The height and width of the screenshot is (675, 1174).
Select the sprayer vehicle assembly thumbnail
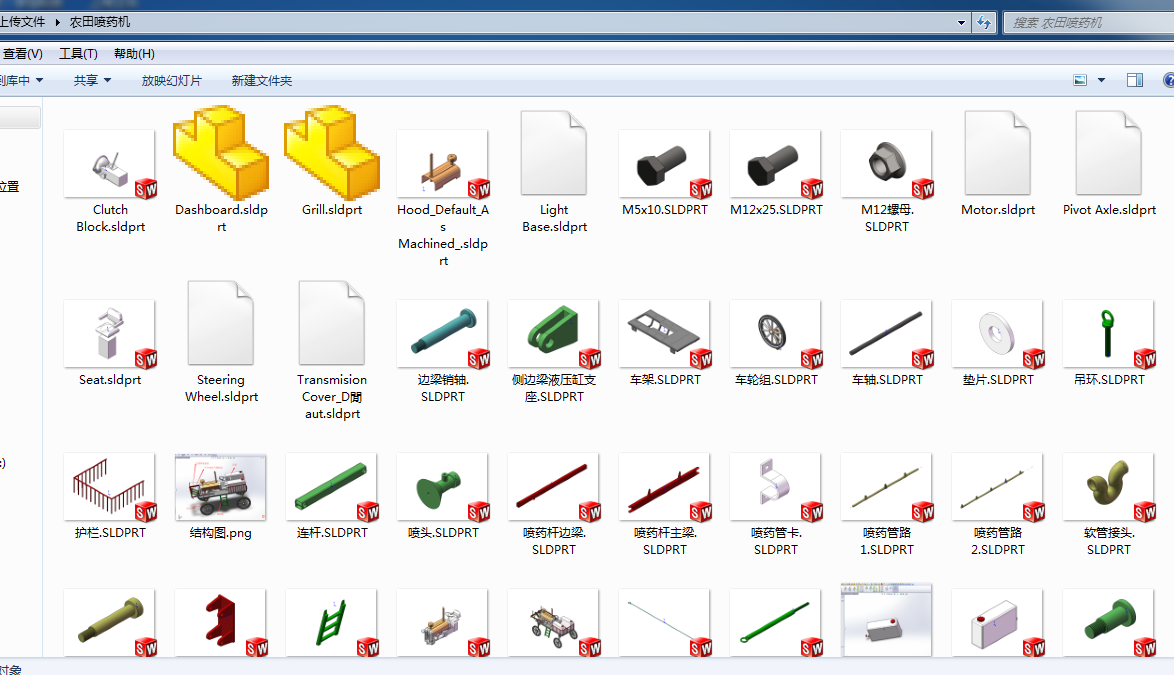pyautogui.click(x=554, y=623)
